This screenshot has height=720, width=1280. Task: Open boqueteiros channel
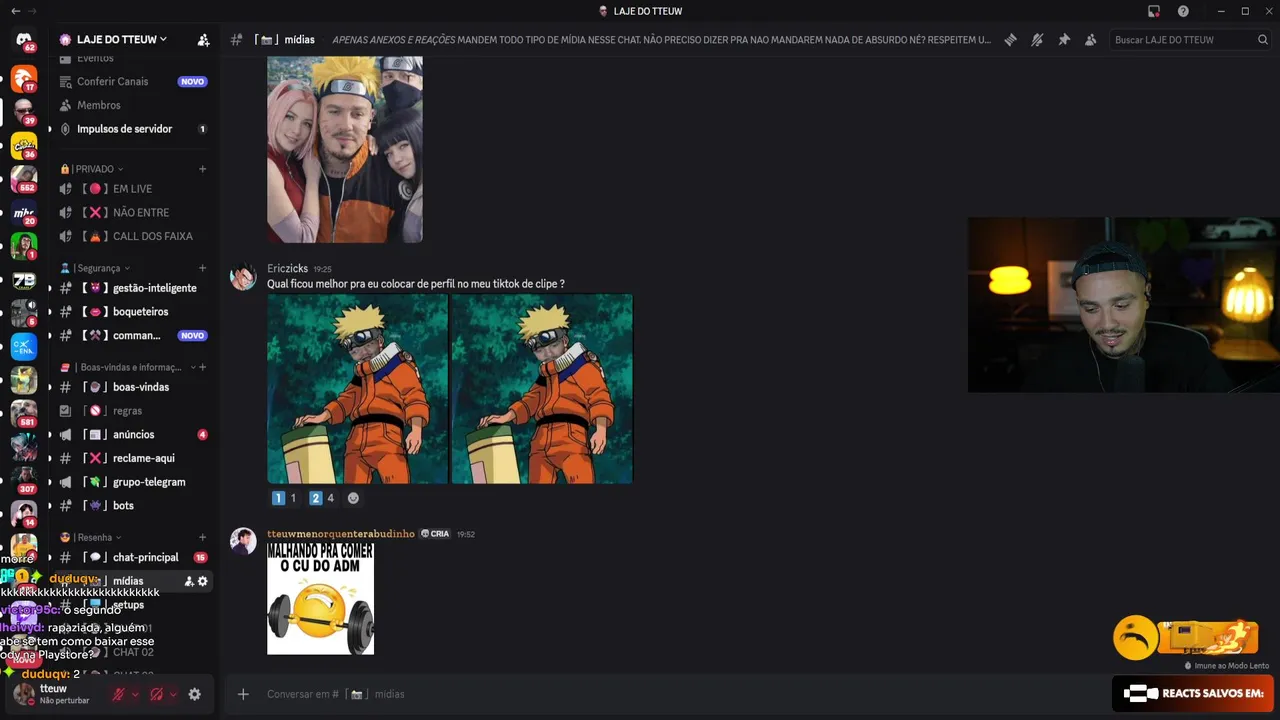(133, 312)
